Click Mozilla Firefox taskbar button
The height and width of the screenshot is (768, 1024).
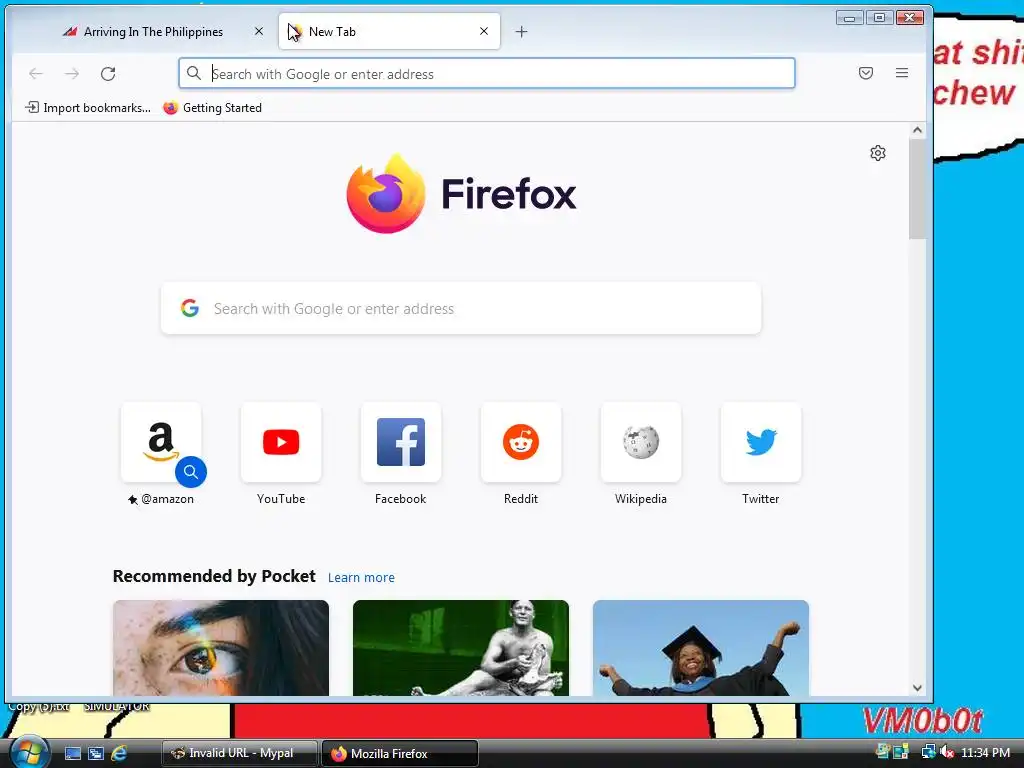tap(400, 753)
